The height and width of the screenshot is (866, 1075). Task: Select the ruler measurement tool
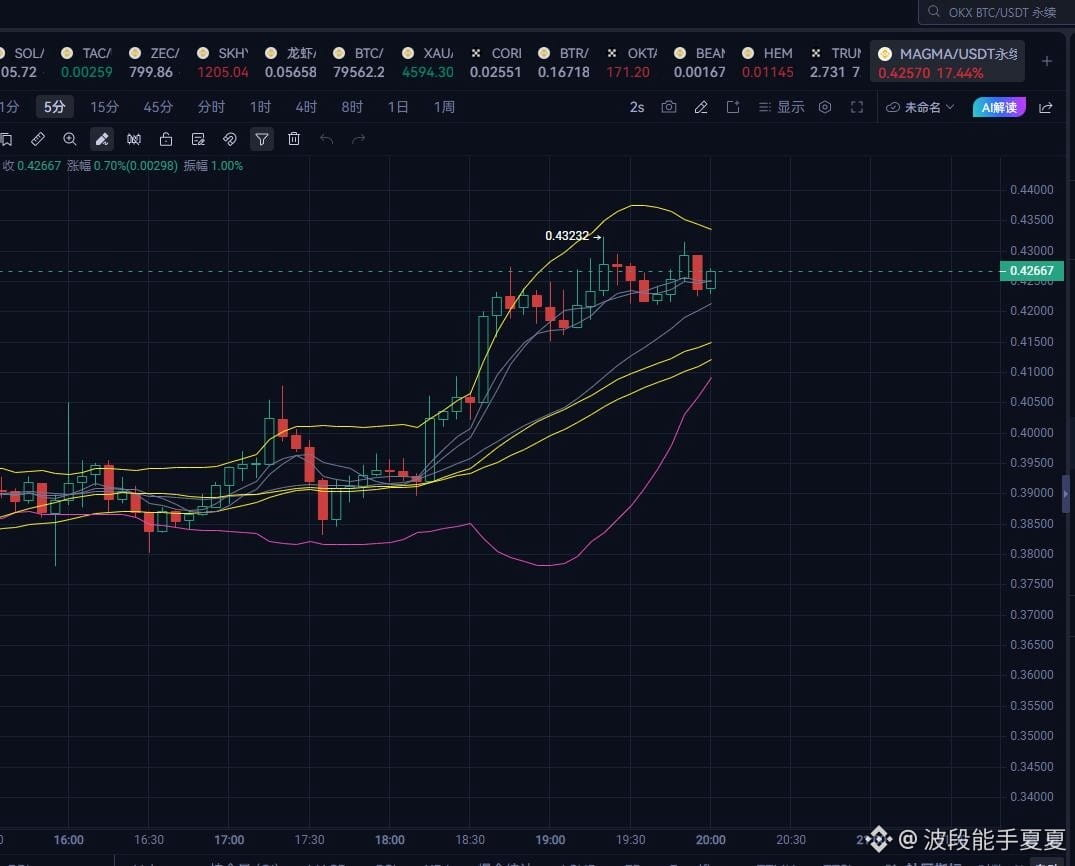coord(38,139)
